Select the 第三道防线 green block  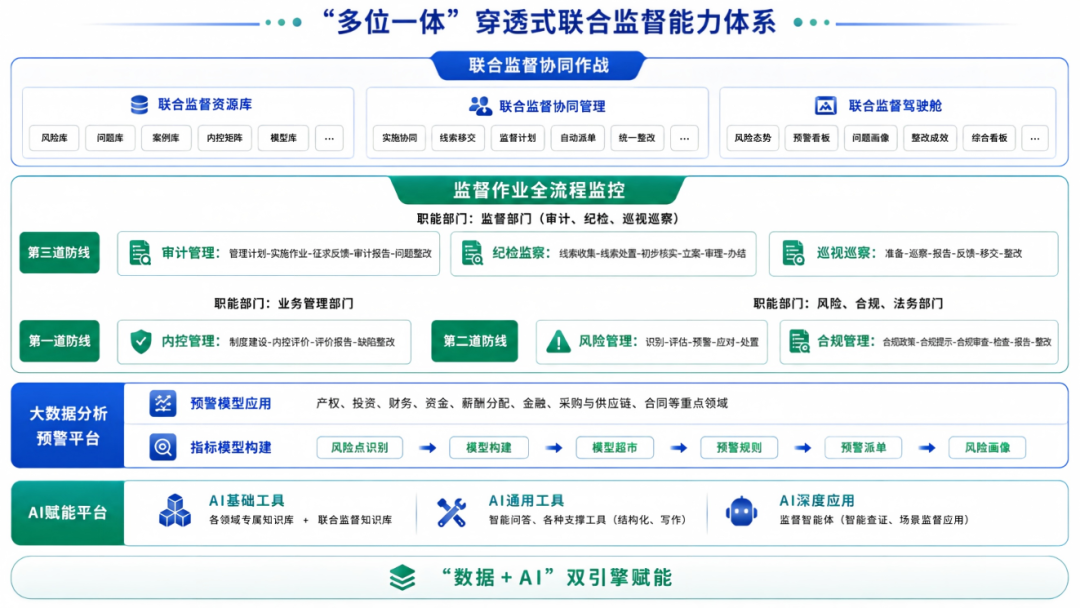(59, 253)
